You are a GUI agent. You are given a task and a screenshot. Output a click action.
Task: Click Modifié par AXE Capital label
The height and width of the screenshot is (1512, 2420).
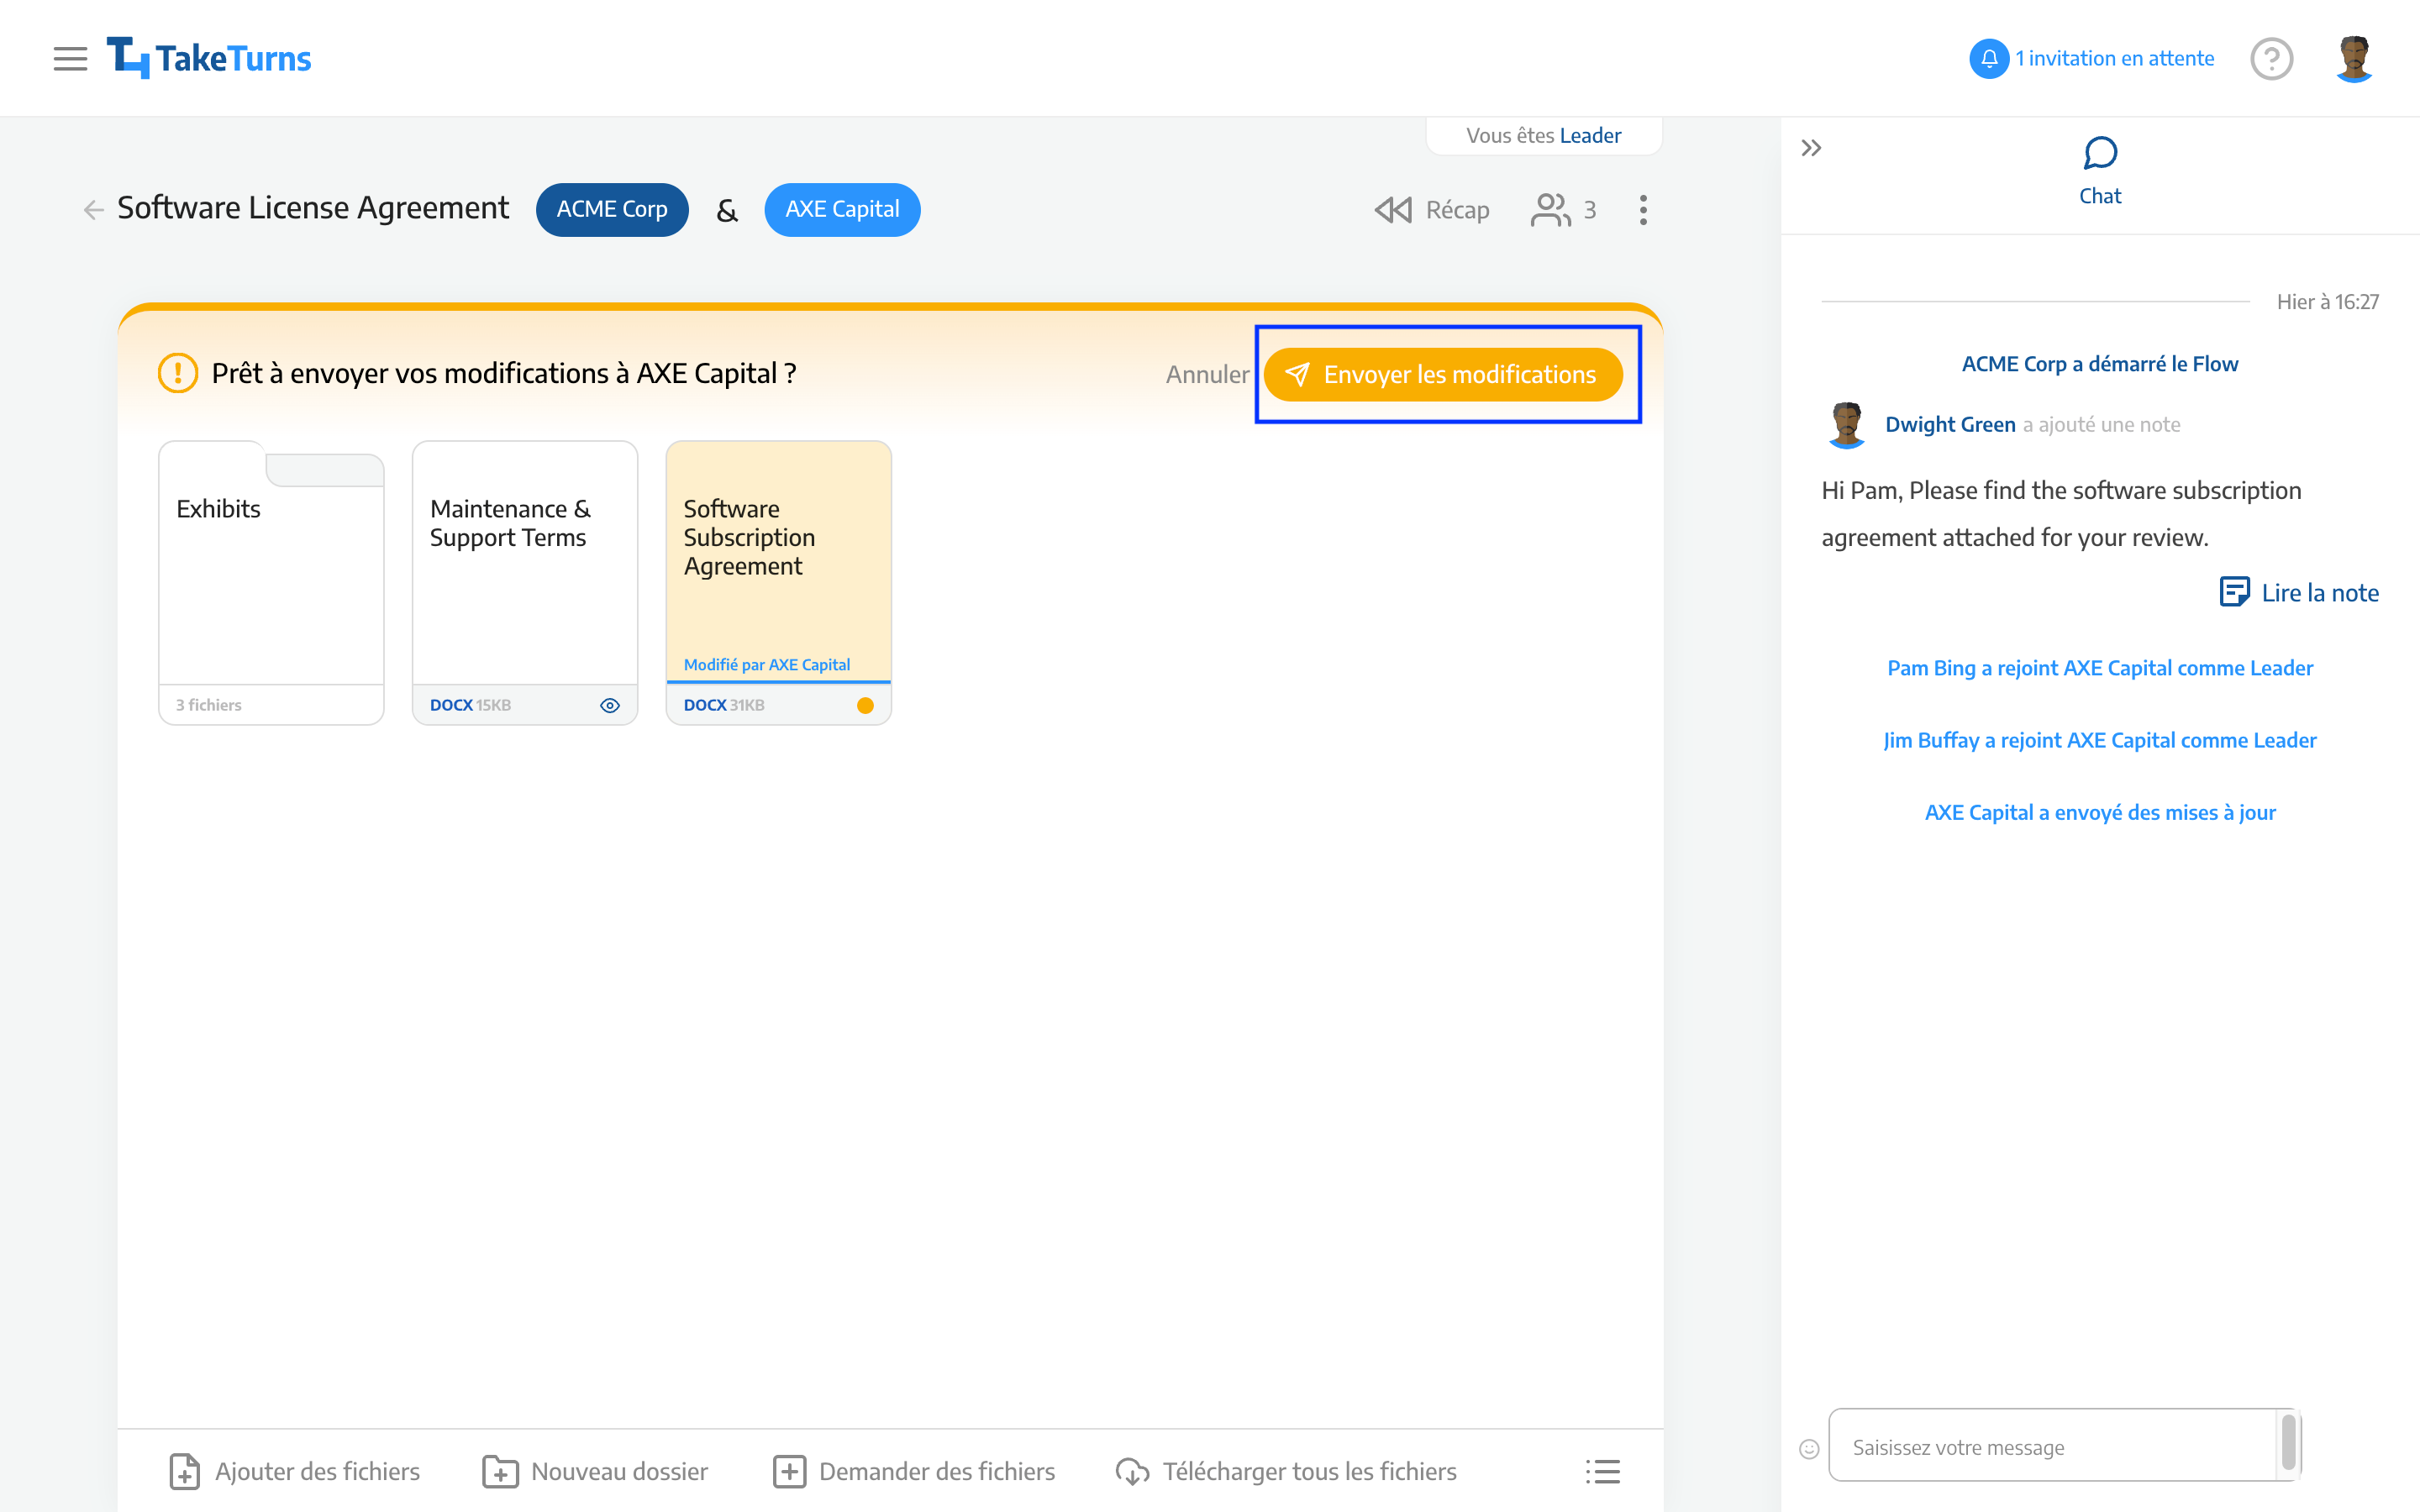(x=766, y=664)
